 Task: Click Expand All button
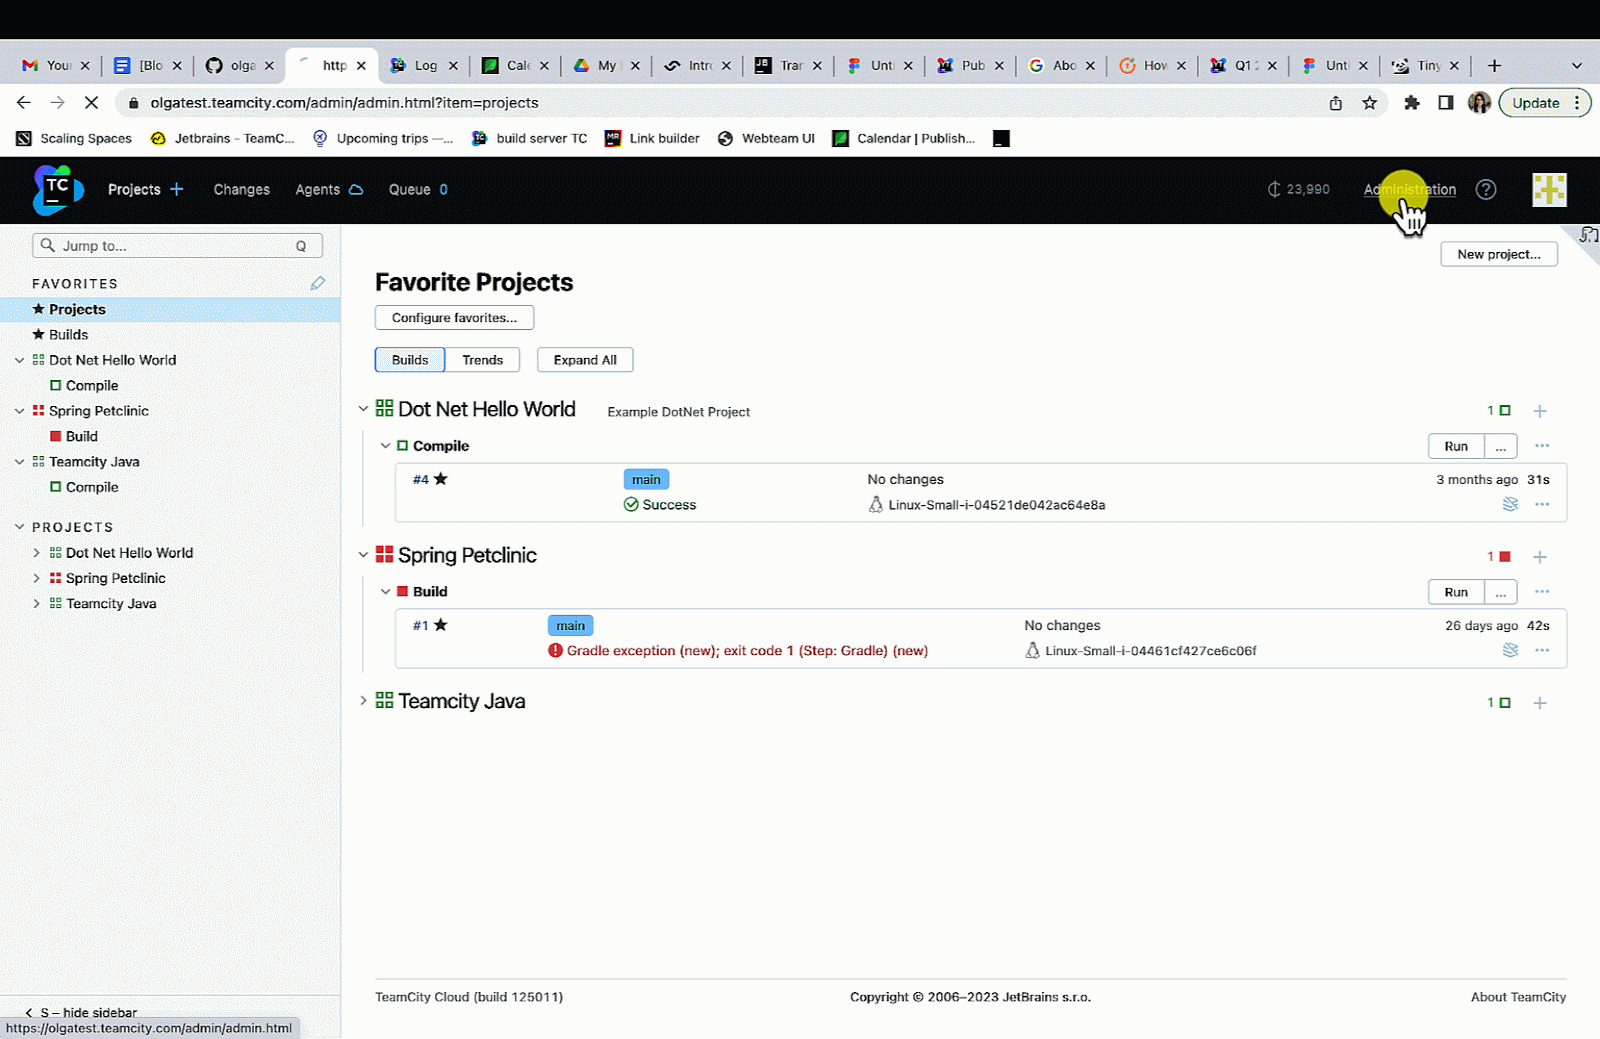point(585,360)
